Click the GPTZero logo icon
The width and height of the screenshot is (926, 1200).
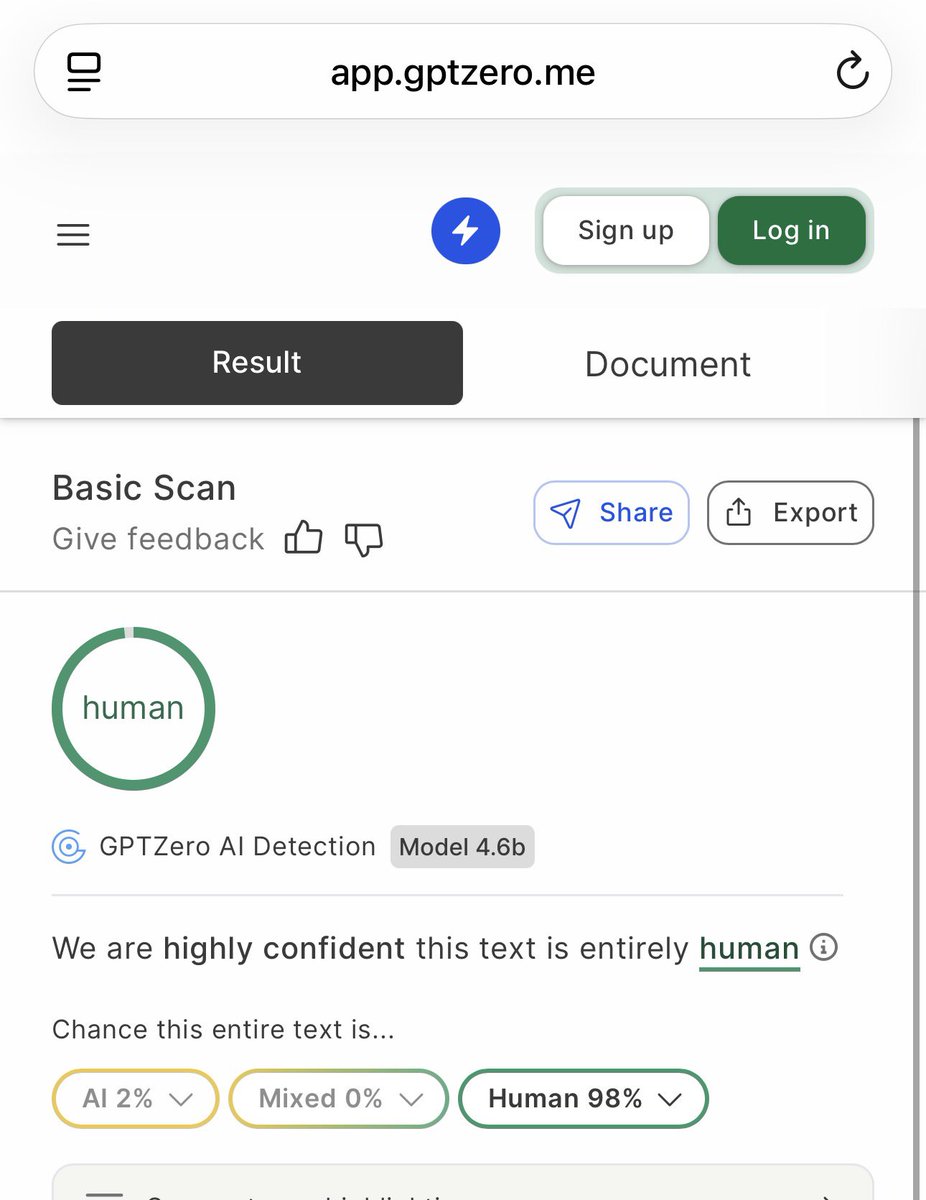pos(69,847)
